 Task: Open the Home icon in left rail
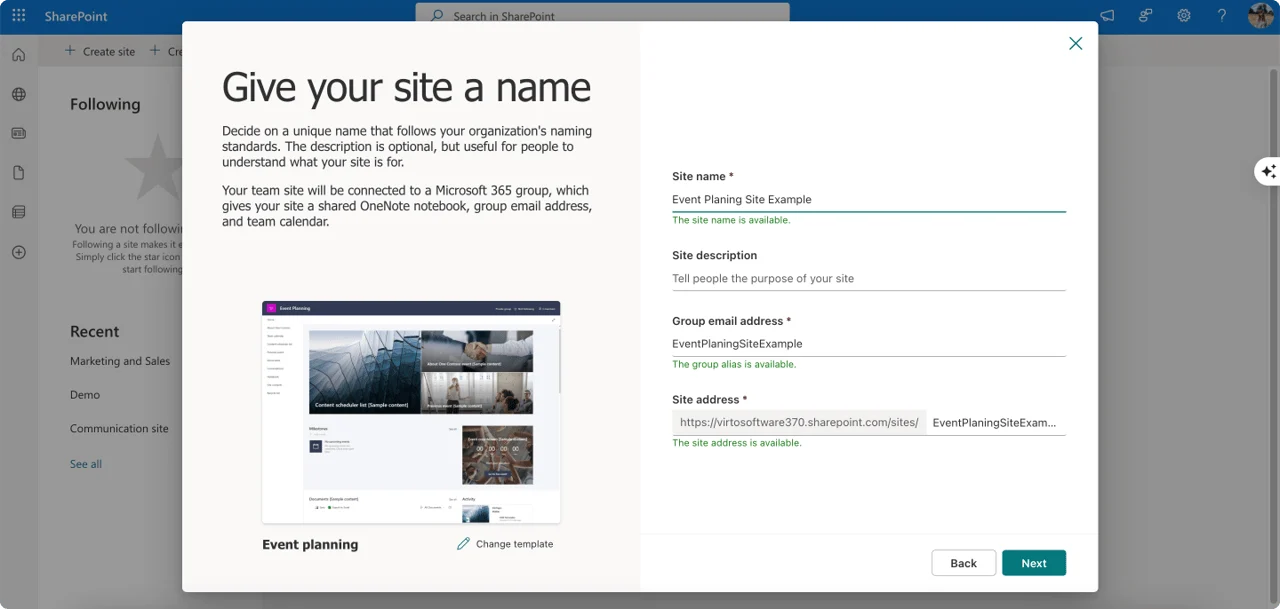18,55
